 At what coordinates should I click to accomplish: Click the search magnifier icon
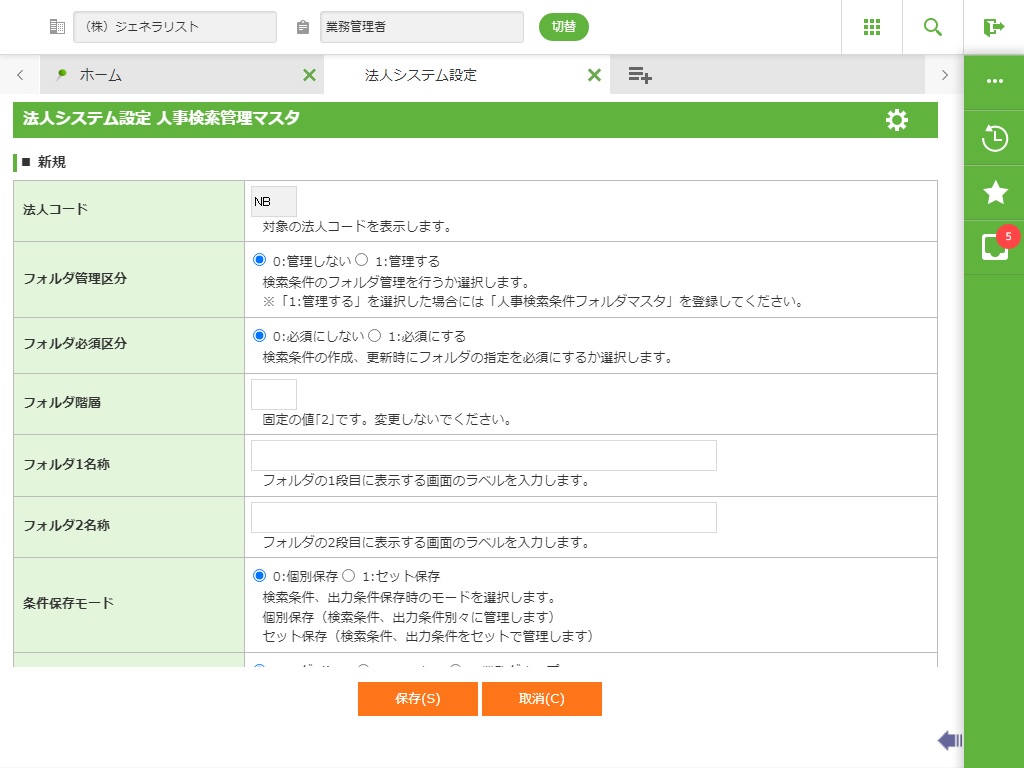933,27
